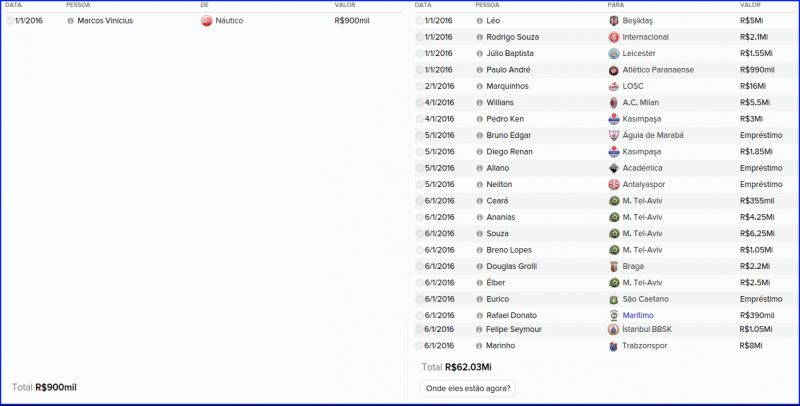
Task: Click the Trabzonspor badge icon
Action: [613, 346]
